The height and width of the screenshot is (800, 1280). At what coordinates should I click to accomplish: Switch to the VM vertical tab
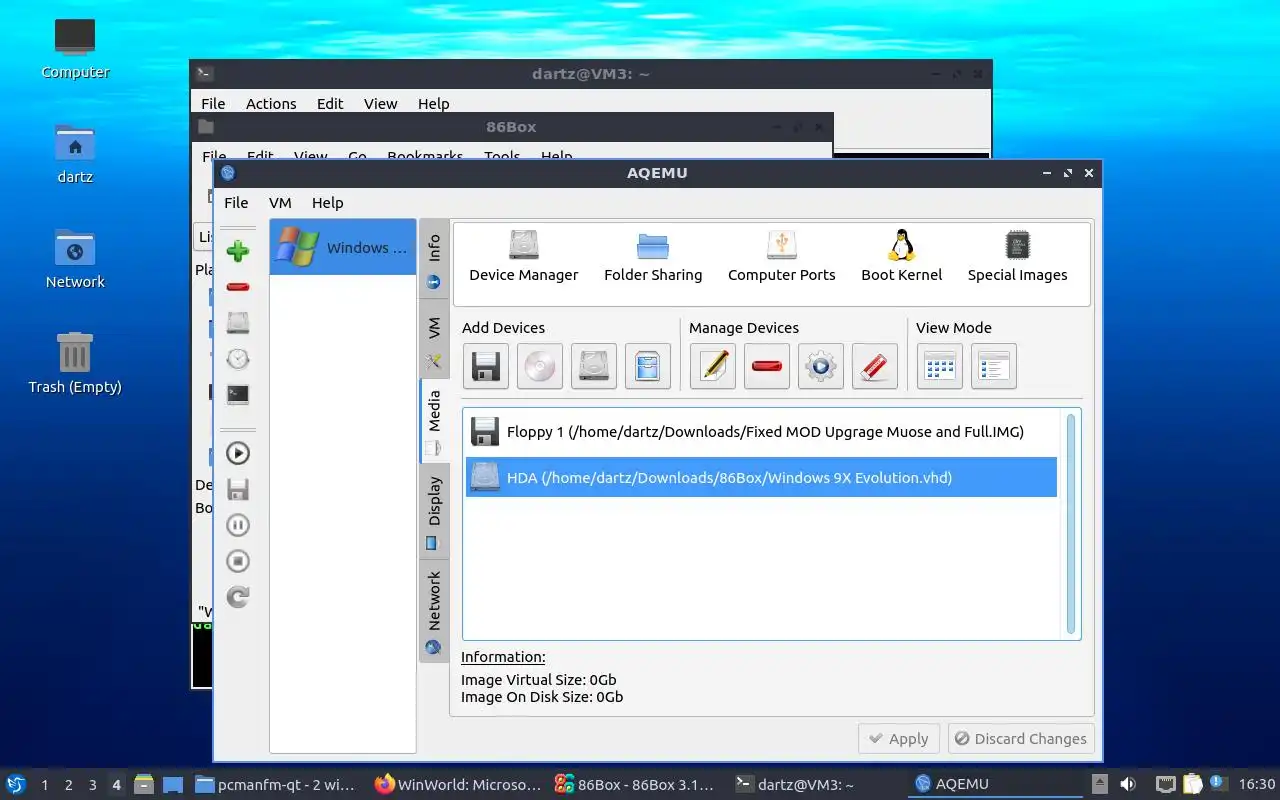click(x=434, y=339)
